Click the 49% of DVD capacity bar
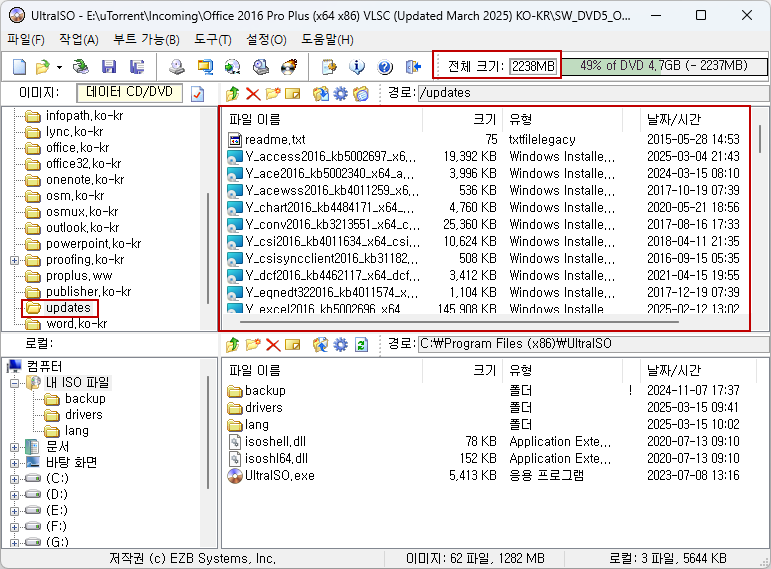This screenshot has width=771, height=569. 664,66
